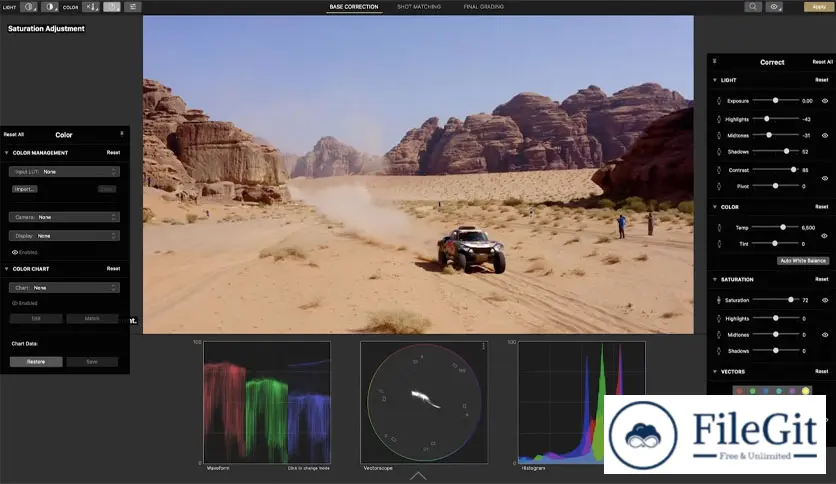836x484 pixels.
Task: Toggle the Contrast and Pivot visibility eye
Action: coord(825,178)
